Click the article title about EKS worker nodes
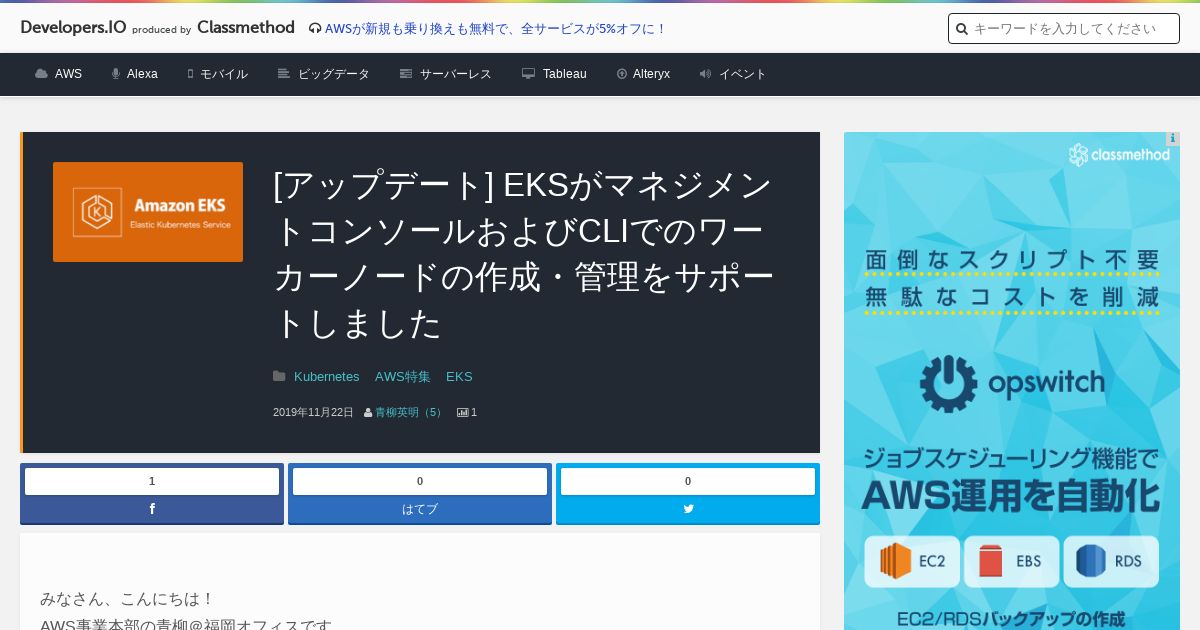The width and height of the screenshot is (1200, 630). [523, 254]
